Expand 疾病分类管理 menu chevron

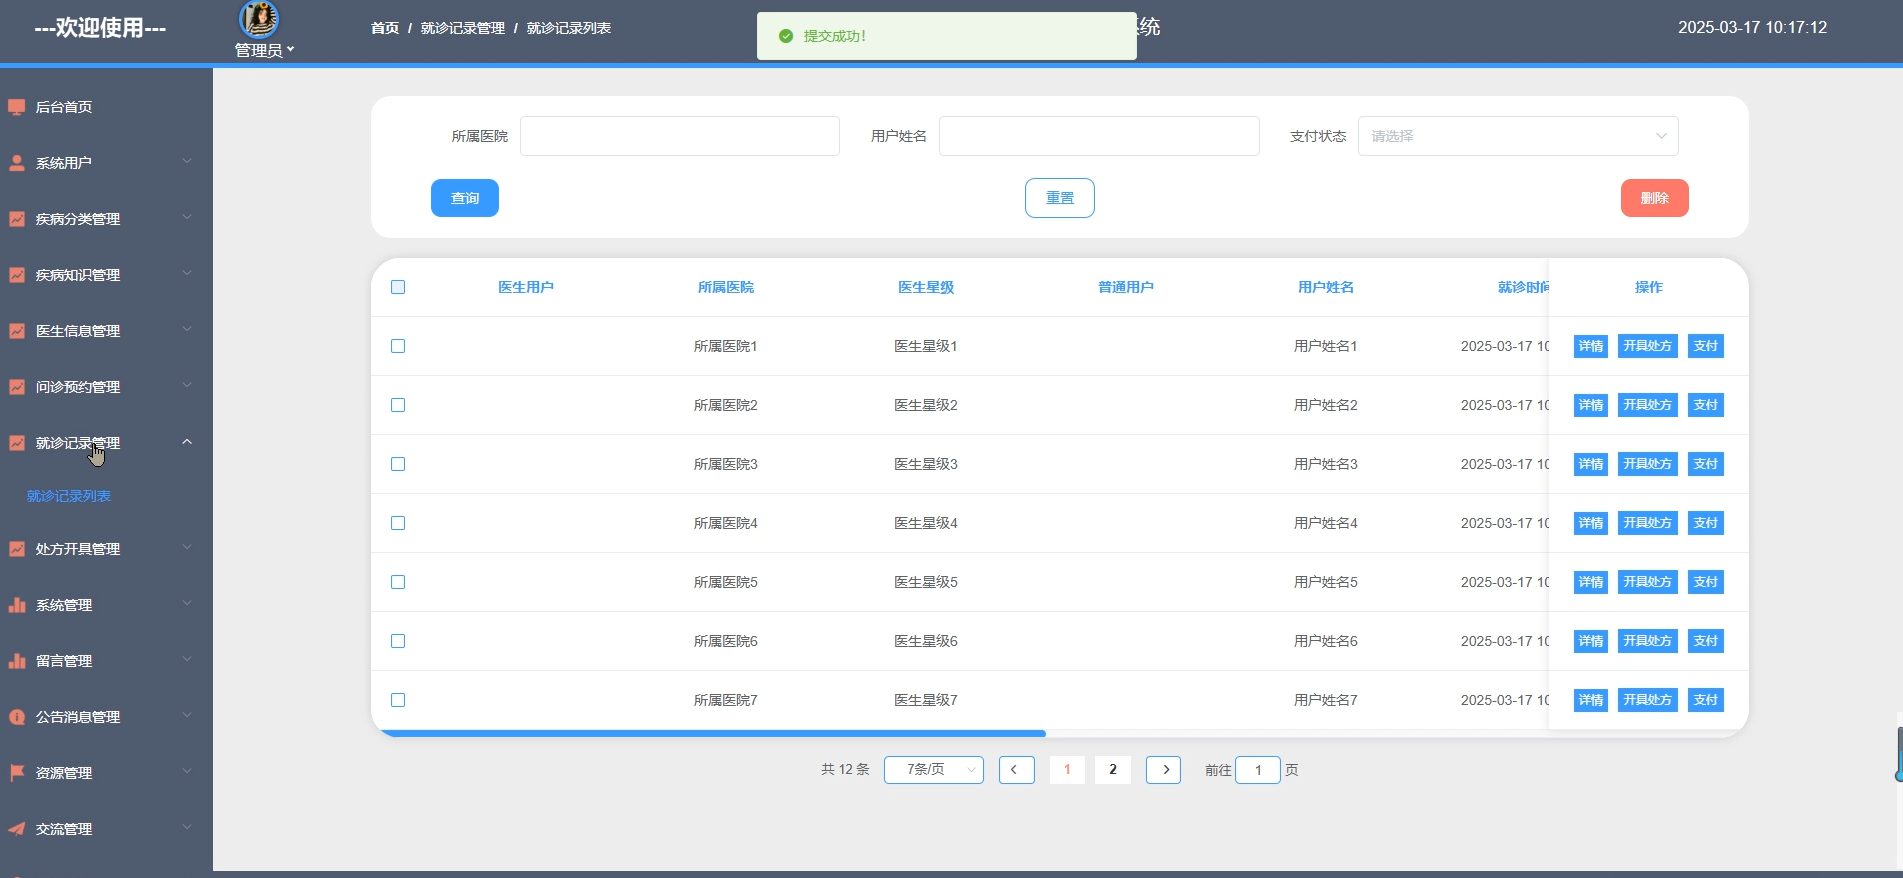[x=187, y=217]
